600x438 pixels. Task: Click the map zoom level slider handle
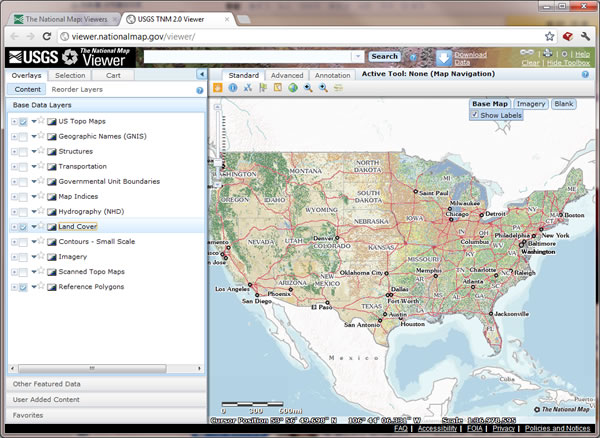218,163
